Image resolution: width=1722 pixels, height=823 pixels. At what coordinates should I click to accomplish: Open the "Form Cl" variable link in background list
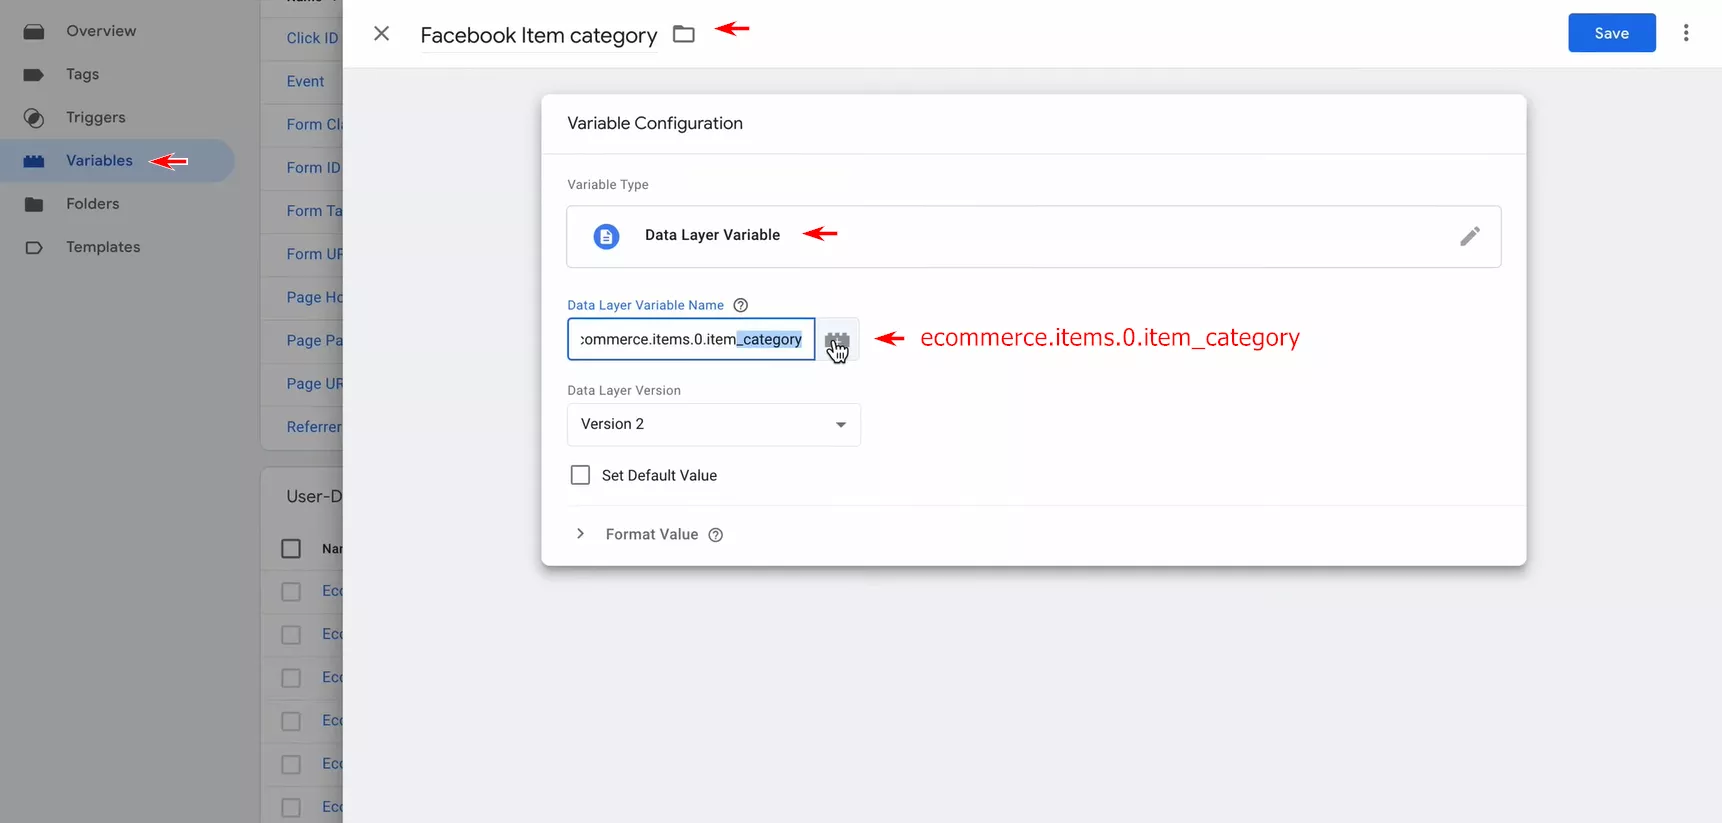tap(314, 124)
